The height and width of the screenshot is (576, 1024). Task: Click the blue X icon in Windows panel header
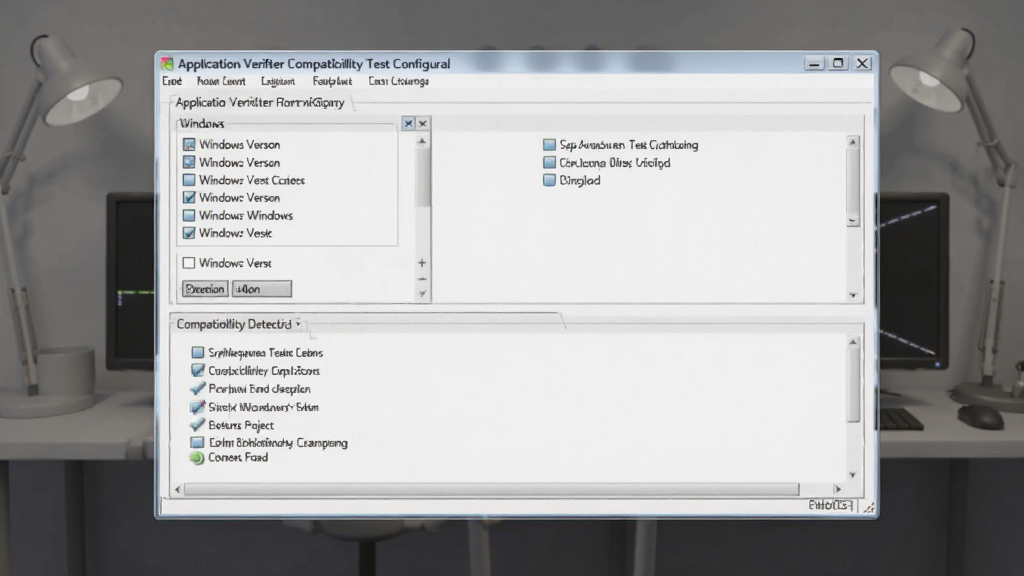(x=408, y=123)
